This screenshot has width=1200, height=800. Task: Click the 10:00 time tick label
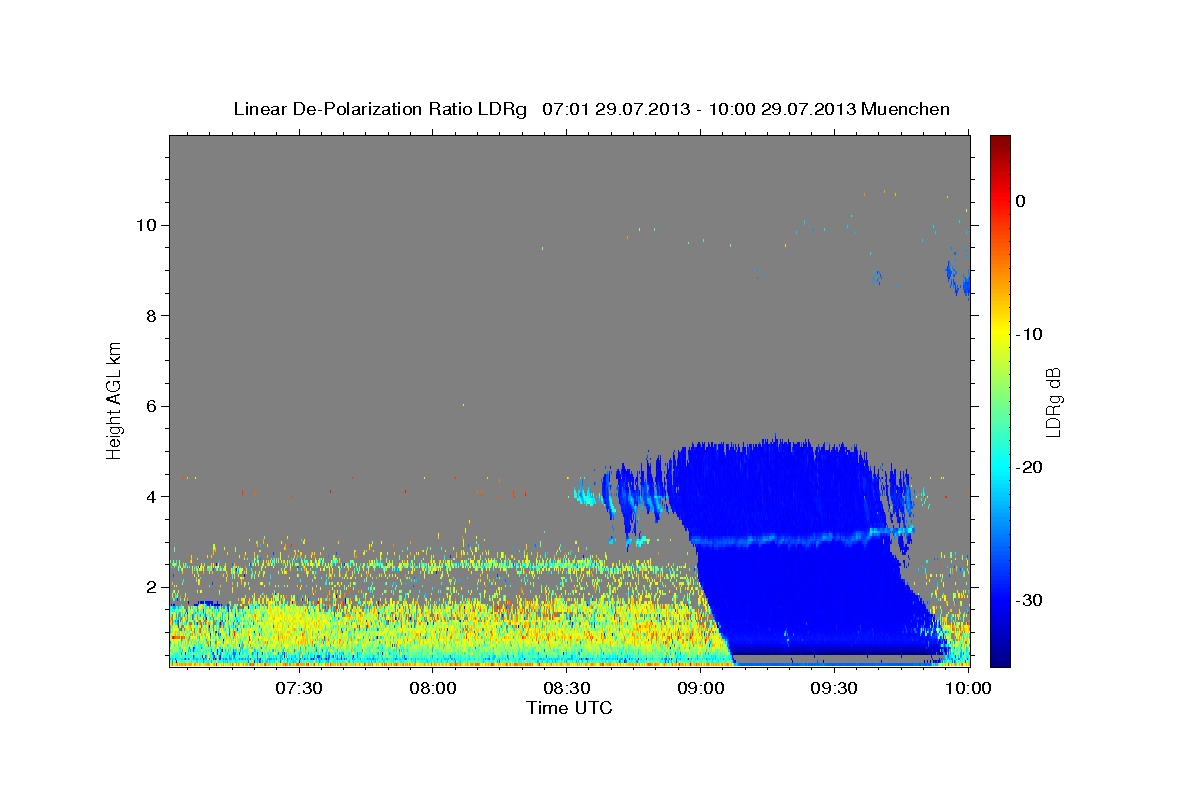click(x=968, y=689)
